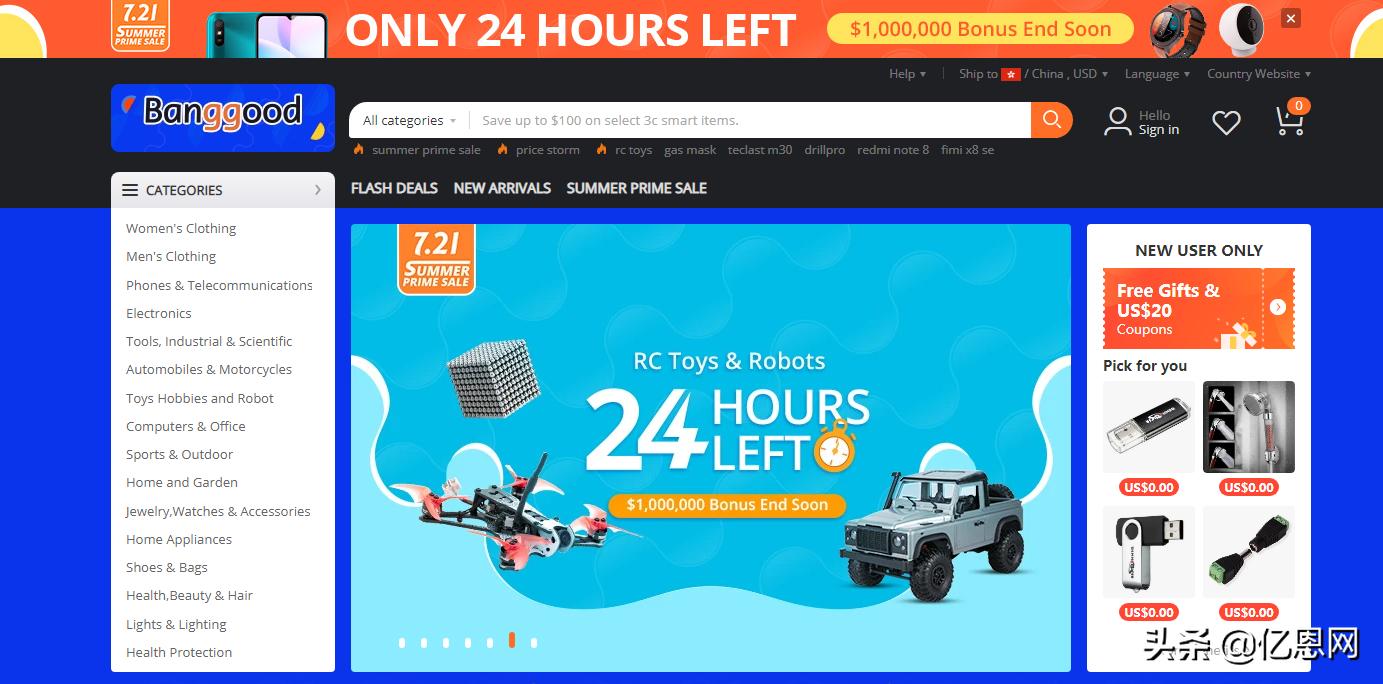1383x684 pixels.
Task: Open the shopping cart icon
Action: [x=1290, y=119]
